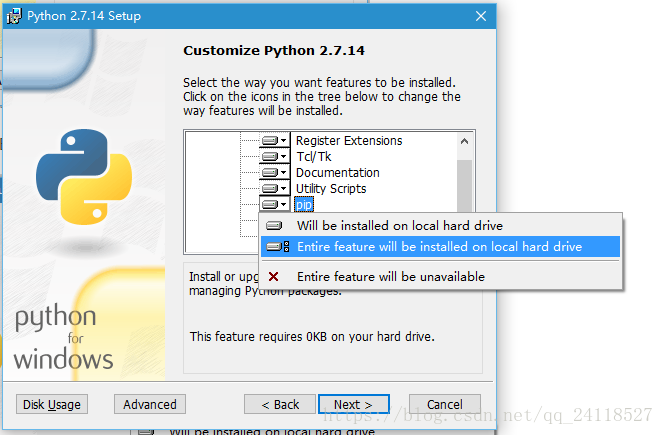
Task: Choose 'Will be installed on local hard drive'
Action: point(440,225)
